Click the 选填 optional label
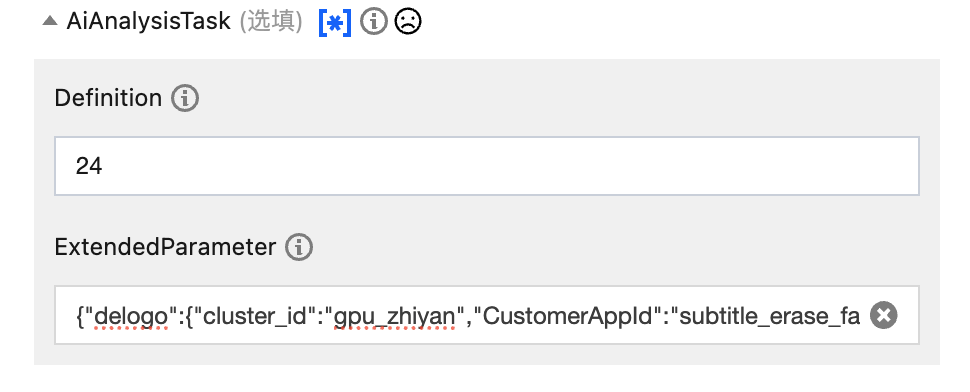 click(271, 22)
